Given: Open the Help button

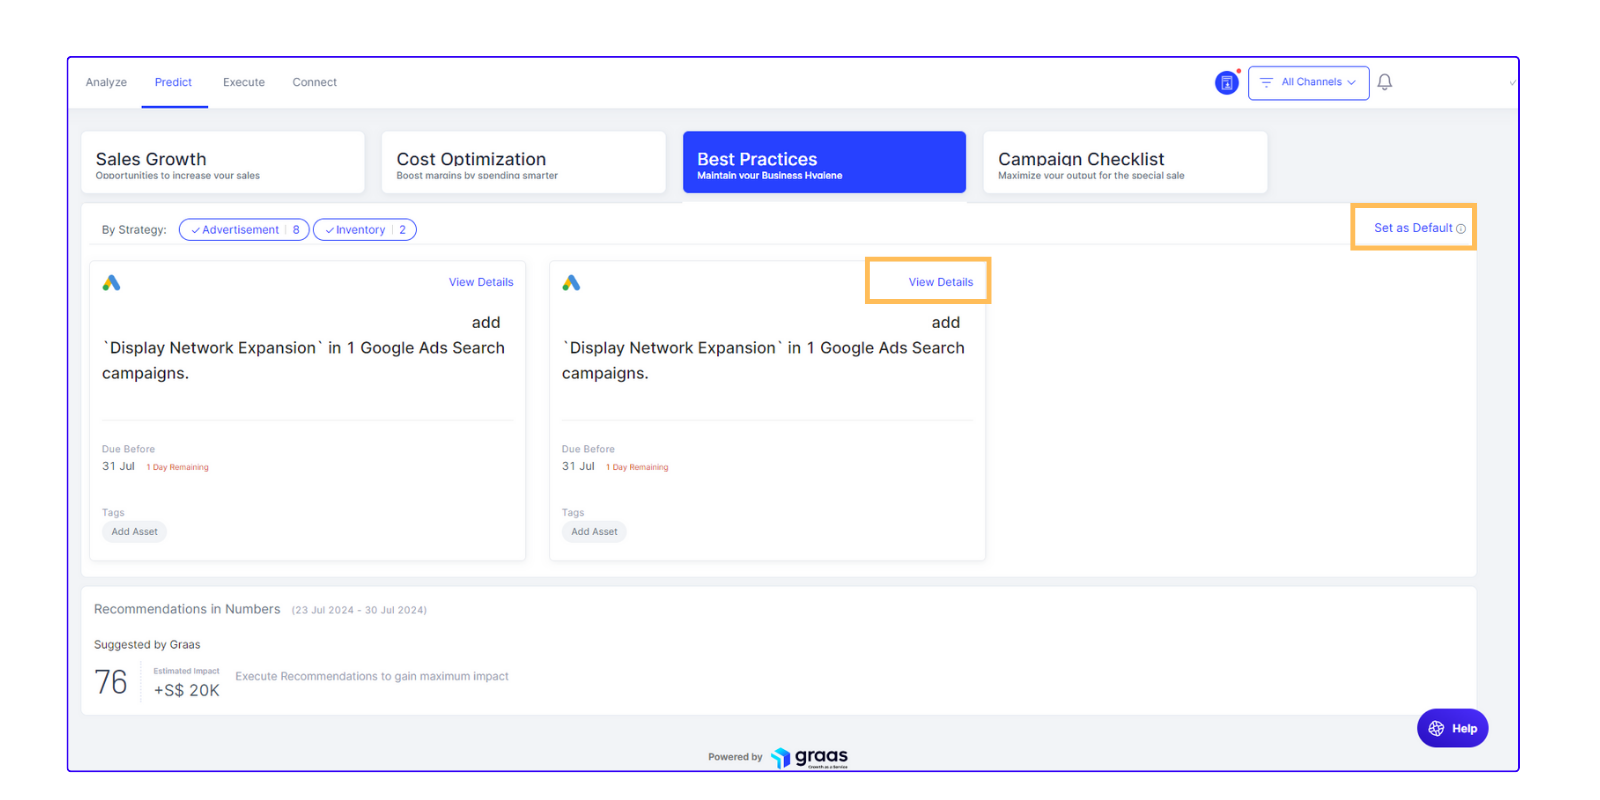Looking at the screenshot, I should point(1452,728).
